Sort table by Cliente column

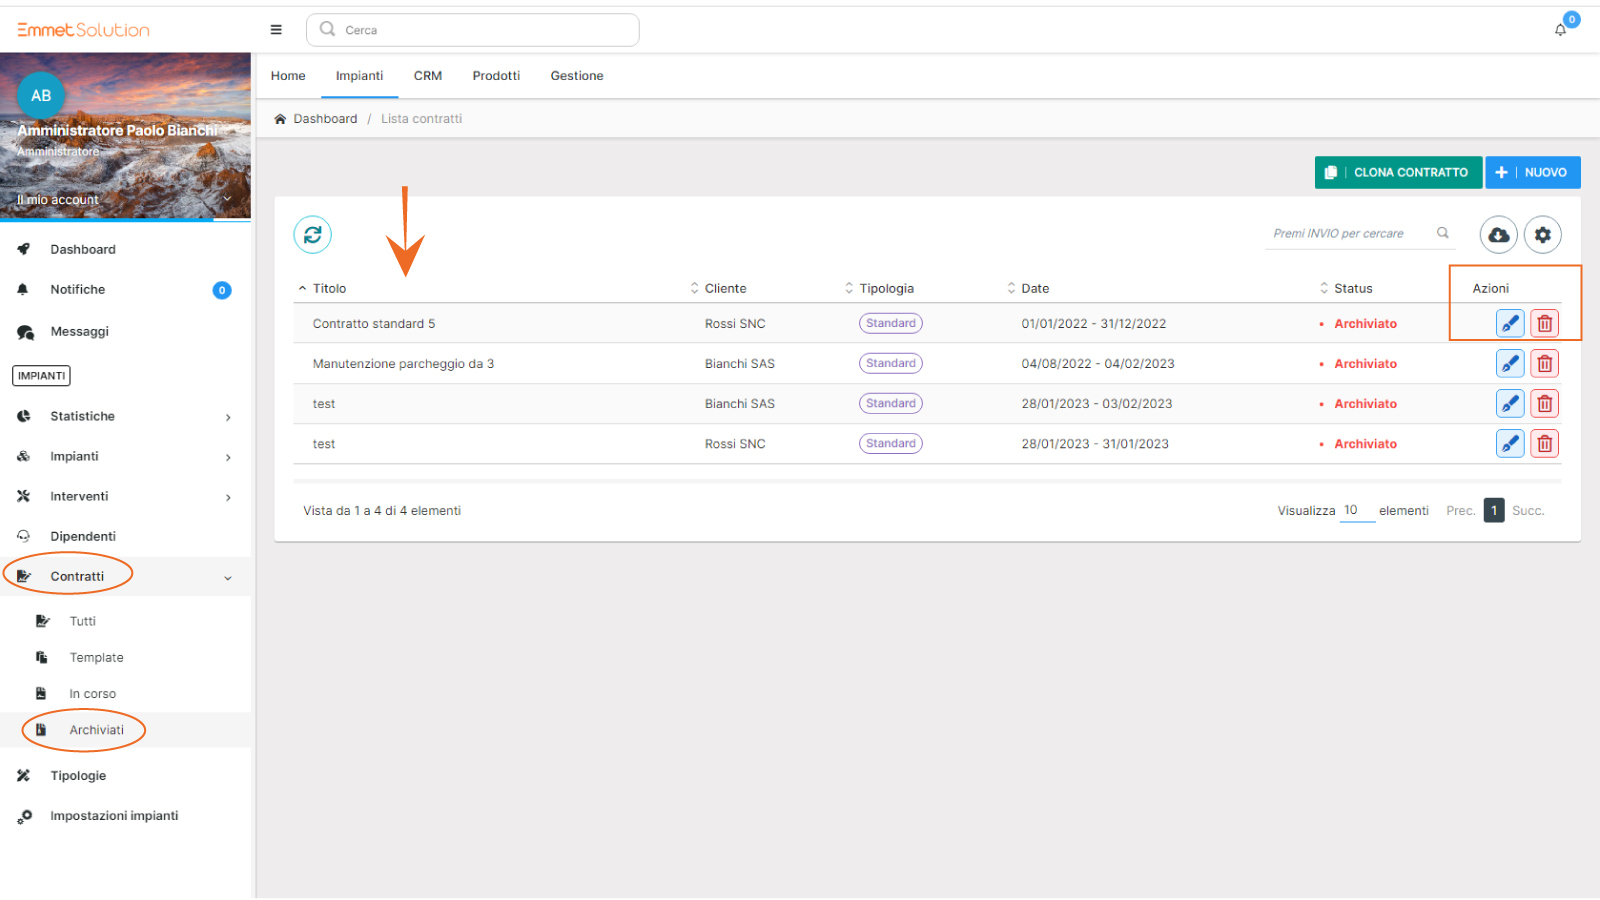pos(724,289)
